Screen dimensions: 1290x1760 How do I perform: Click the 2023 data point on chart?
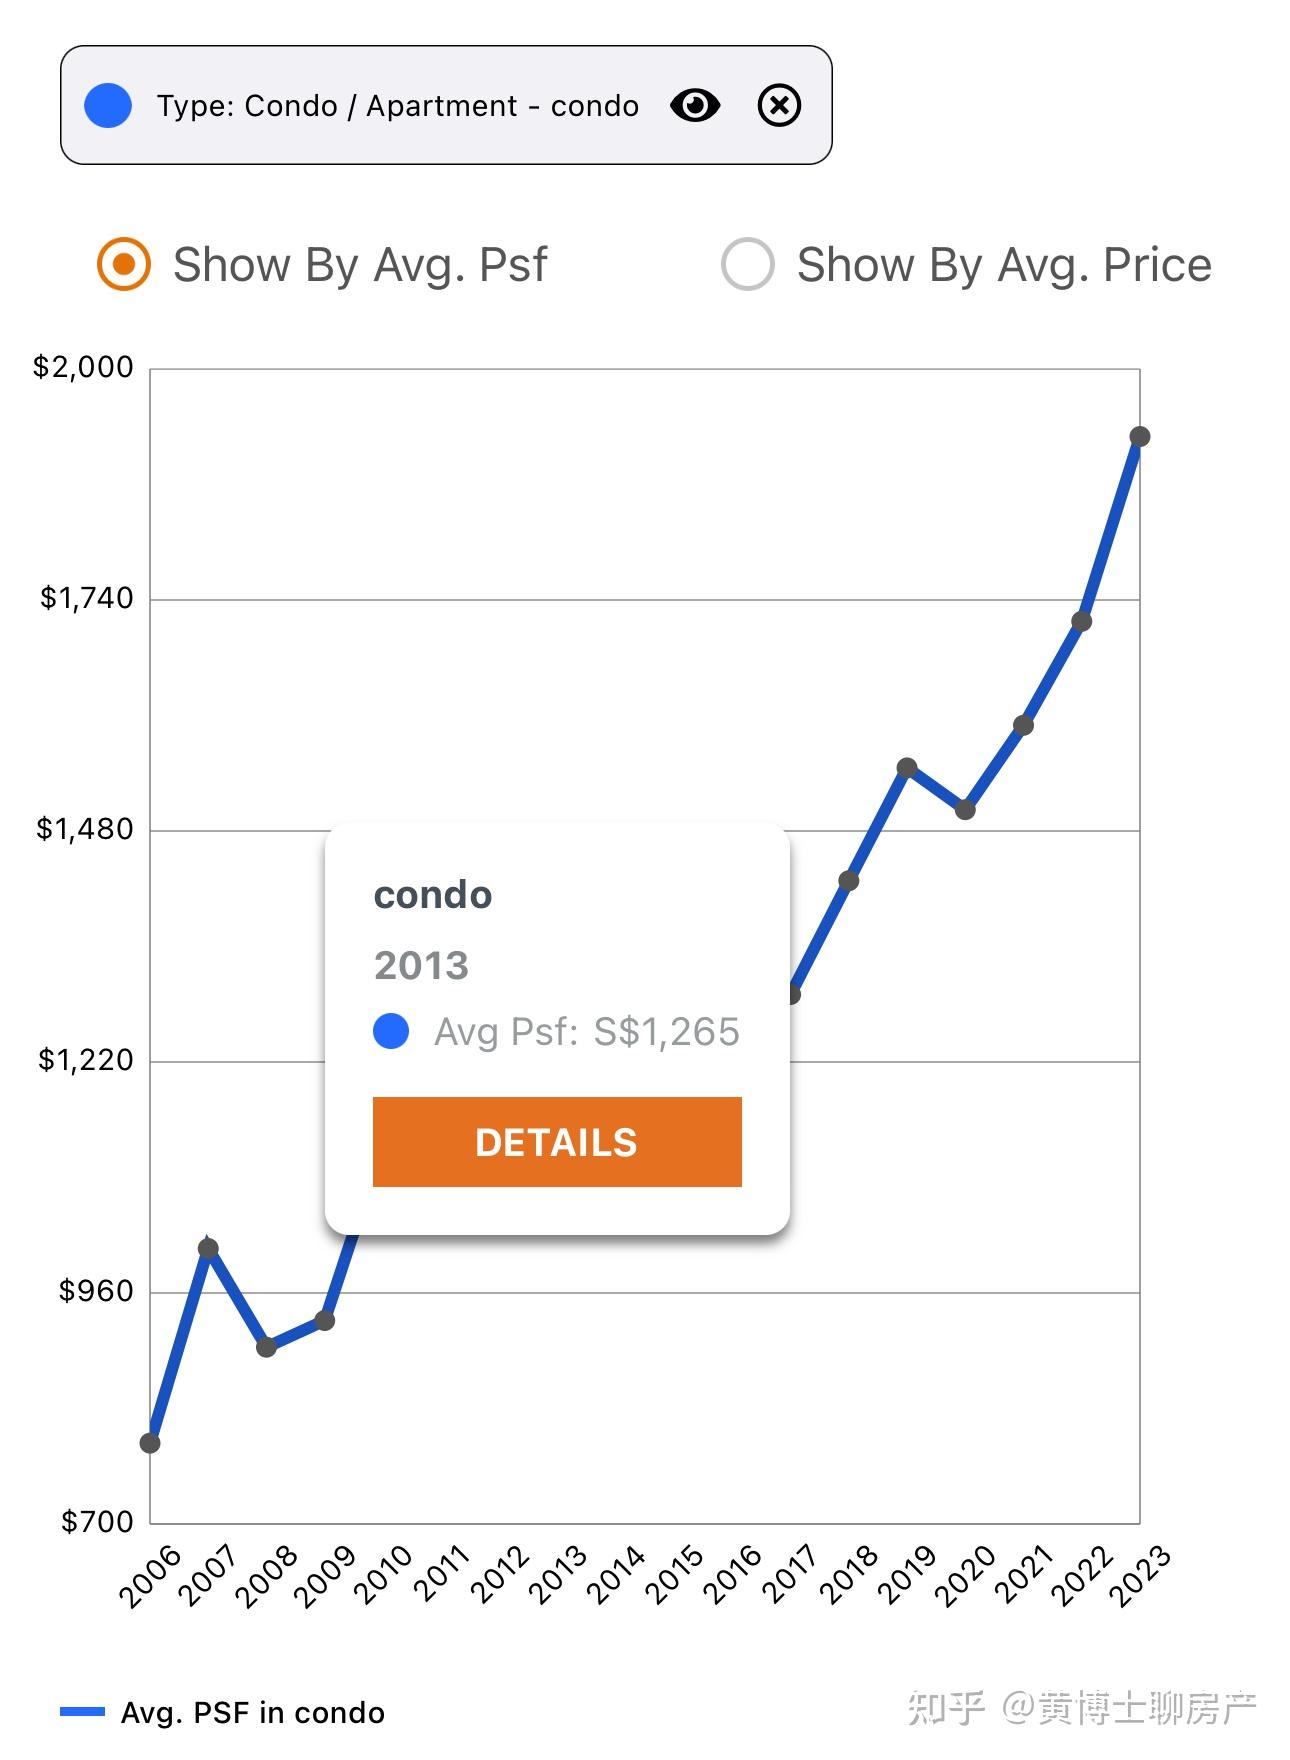1139,436
